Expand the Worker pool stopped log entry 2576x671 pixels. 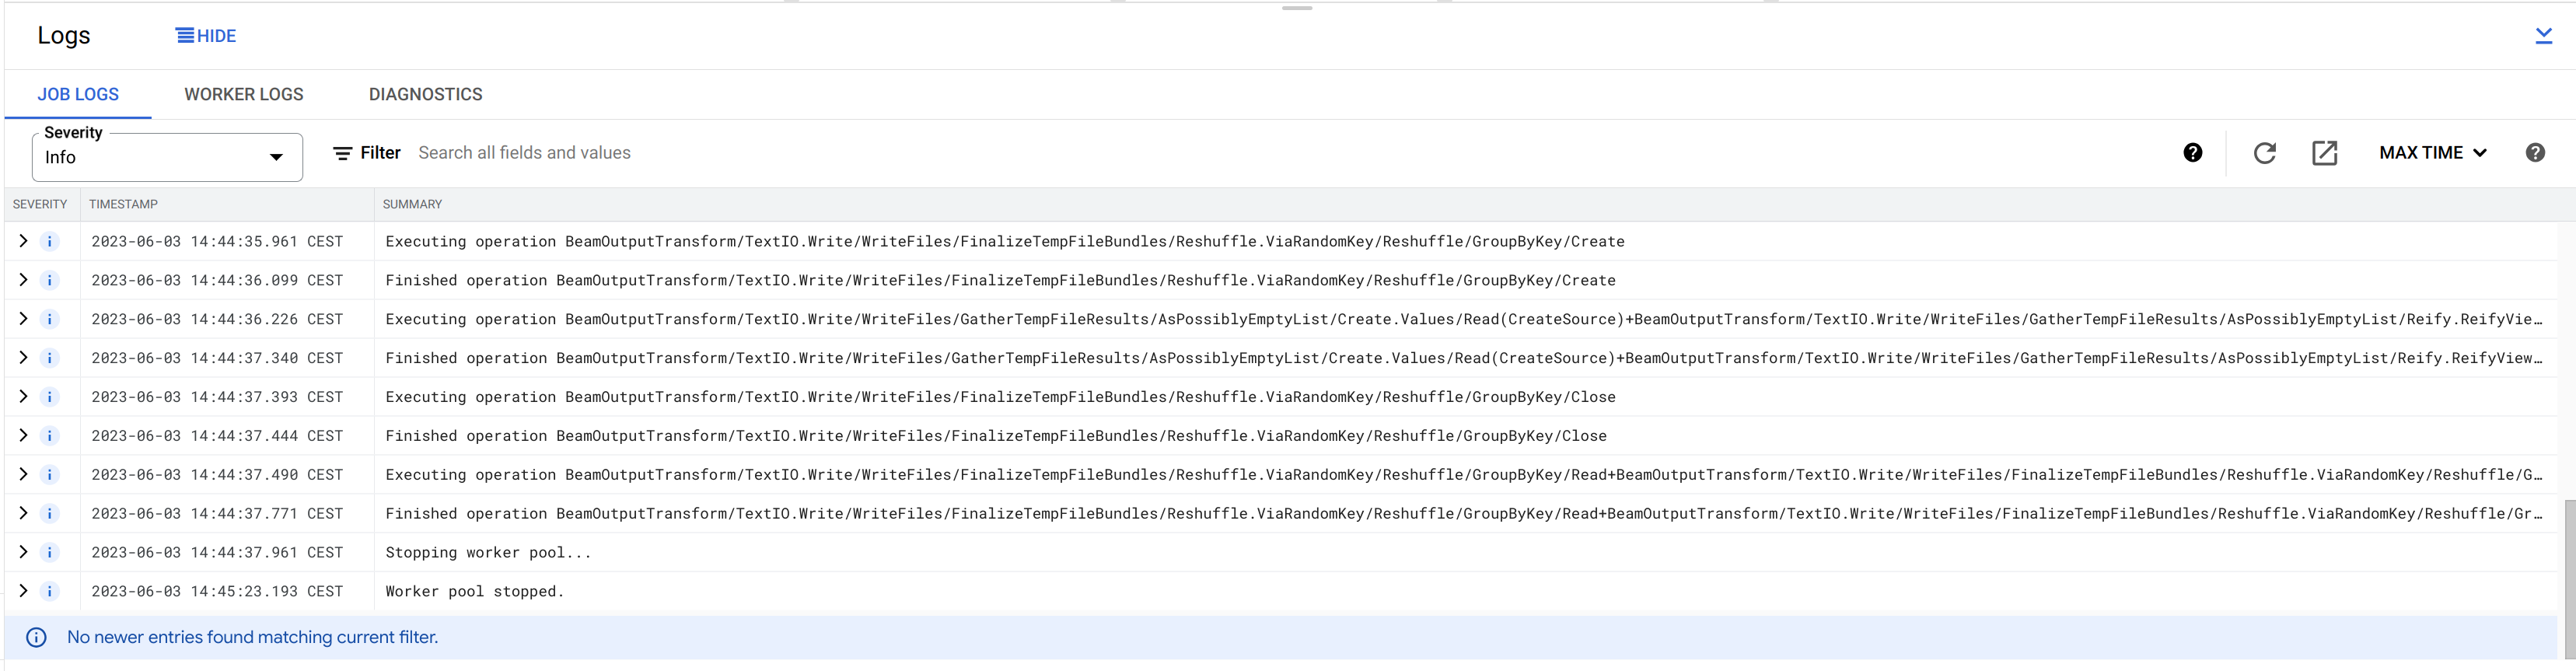pos(23,592)
